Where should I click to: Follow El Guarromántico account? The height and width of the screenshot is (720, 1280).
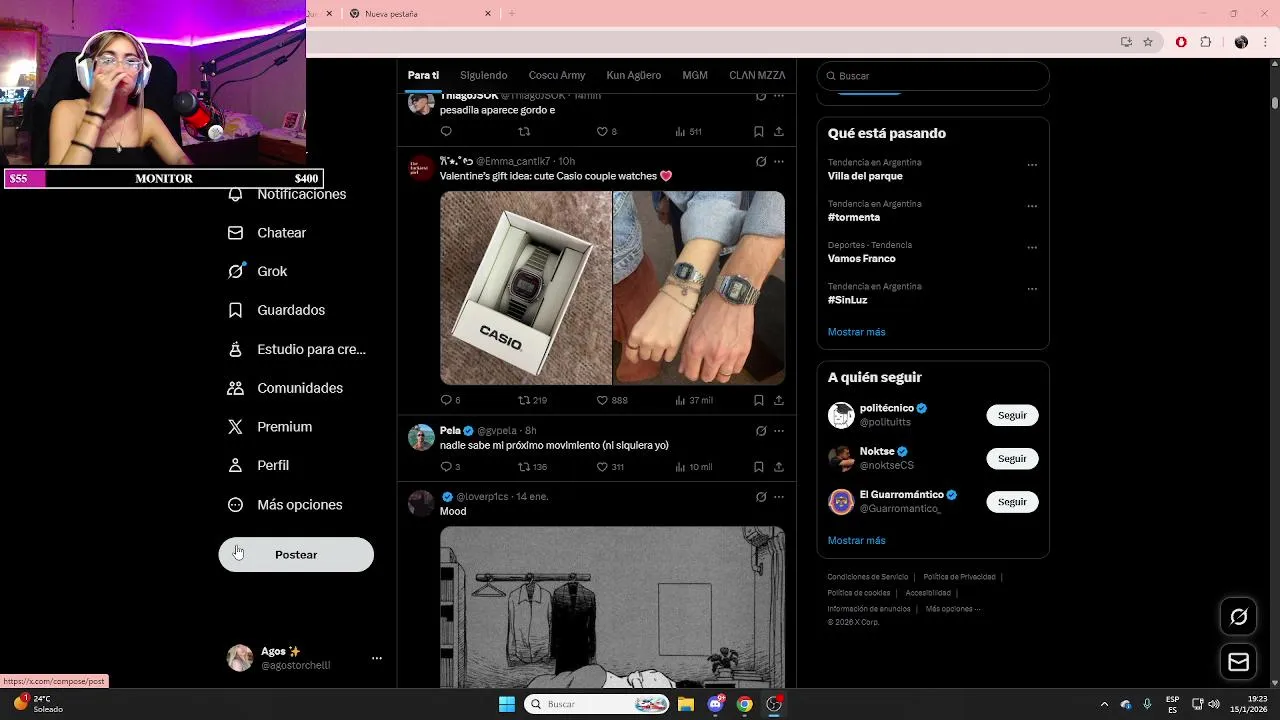(x=1012, y=502)
